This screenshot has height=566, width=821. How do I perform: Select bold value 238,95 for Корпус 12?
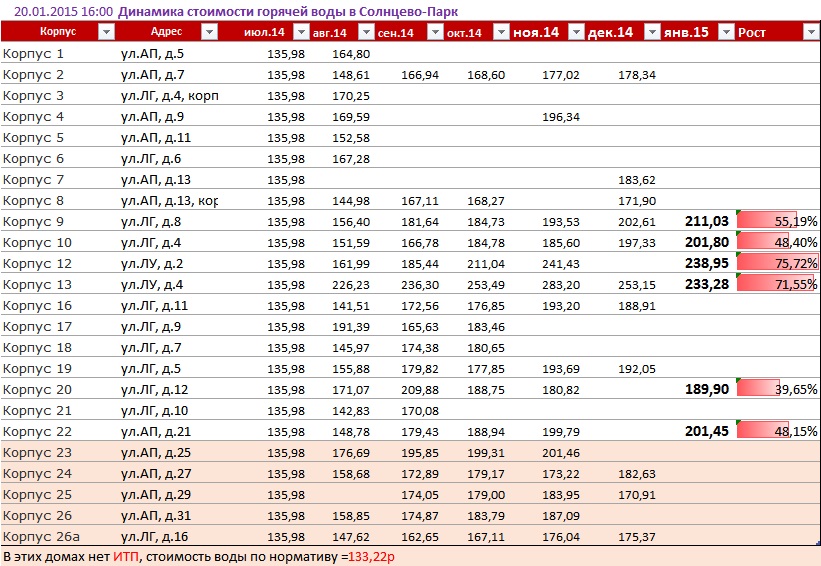pyautogui.click(x=707, y=263)
